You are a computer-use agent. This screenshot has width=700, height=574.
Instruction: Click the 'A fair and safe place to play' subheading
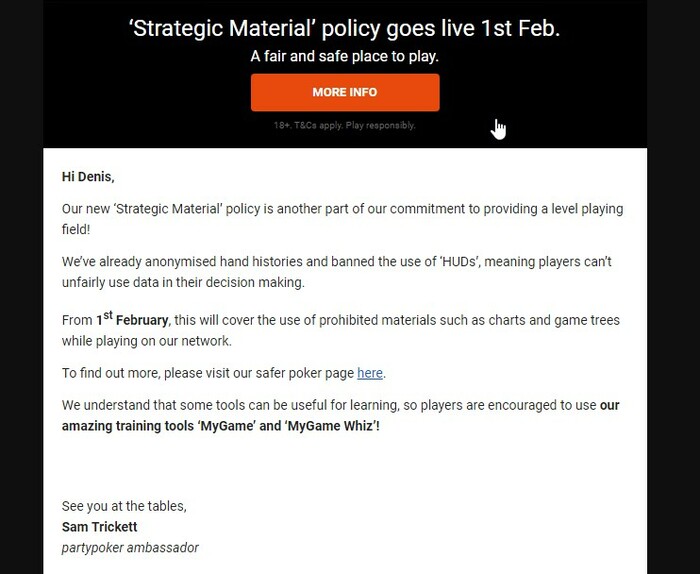click(344, 56)
